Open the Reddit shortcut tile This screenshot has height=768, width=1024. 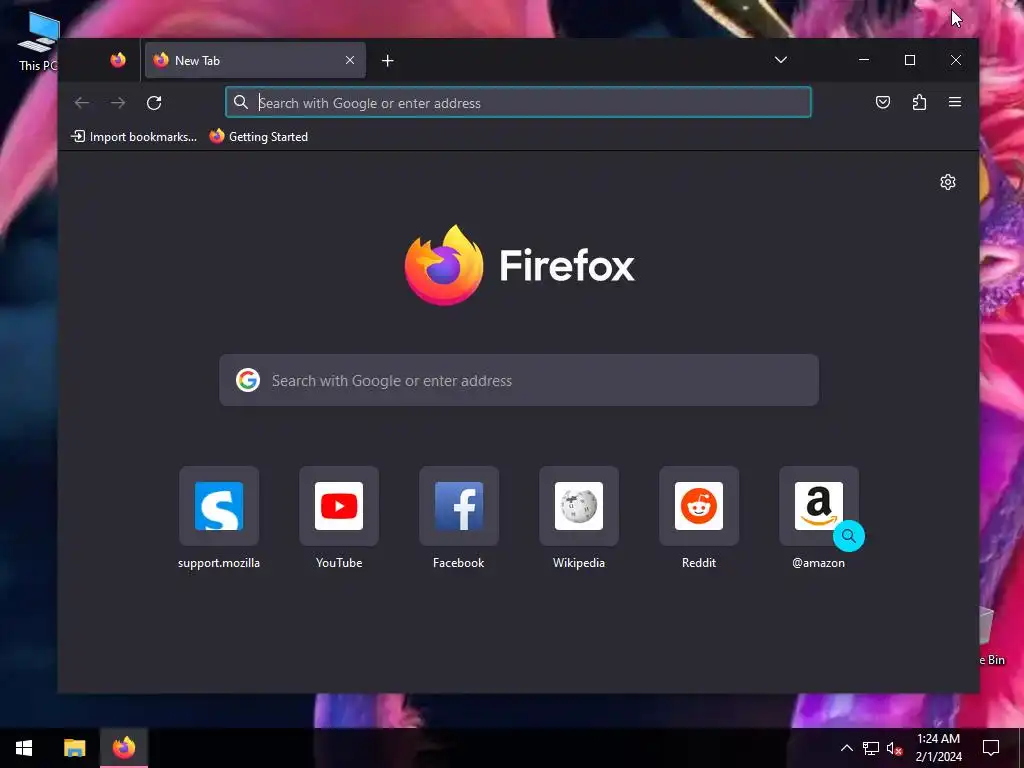[699, 506]
